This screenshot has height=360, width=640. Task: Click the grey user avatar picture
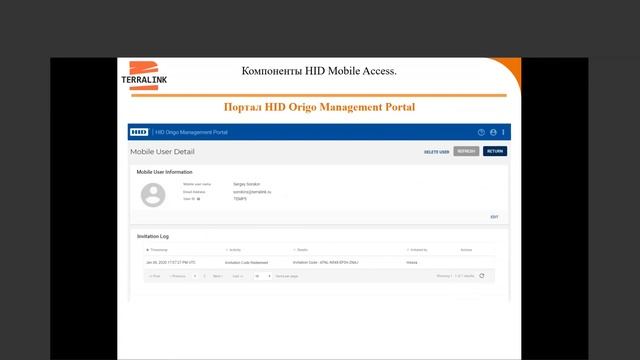(153, 195)
